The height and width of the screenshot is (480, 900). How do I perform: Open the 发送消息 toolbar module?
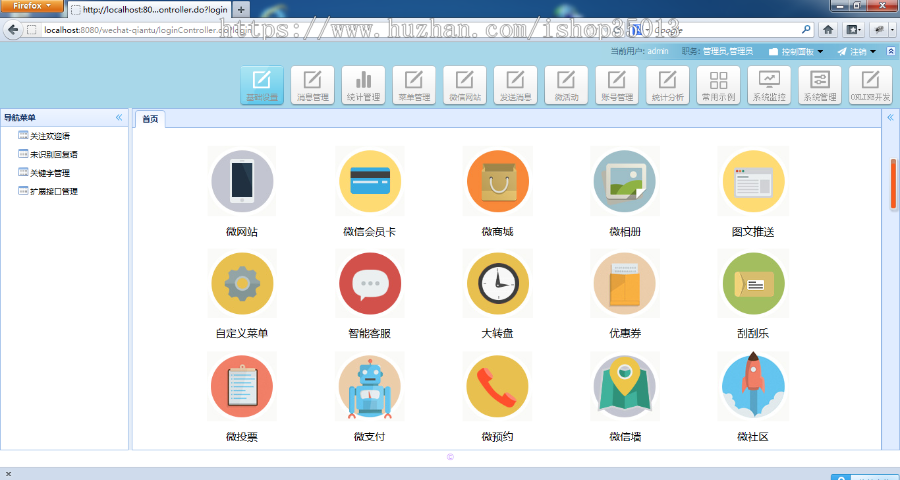pos(515,85)
